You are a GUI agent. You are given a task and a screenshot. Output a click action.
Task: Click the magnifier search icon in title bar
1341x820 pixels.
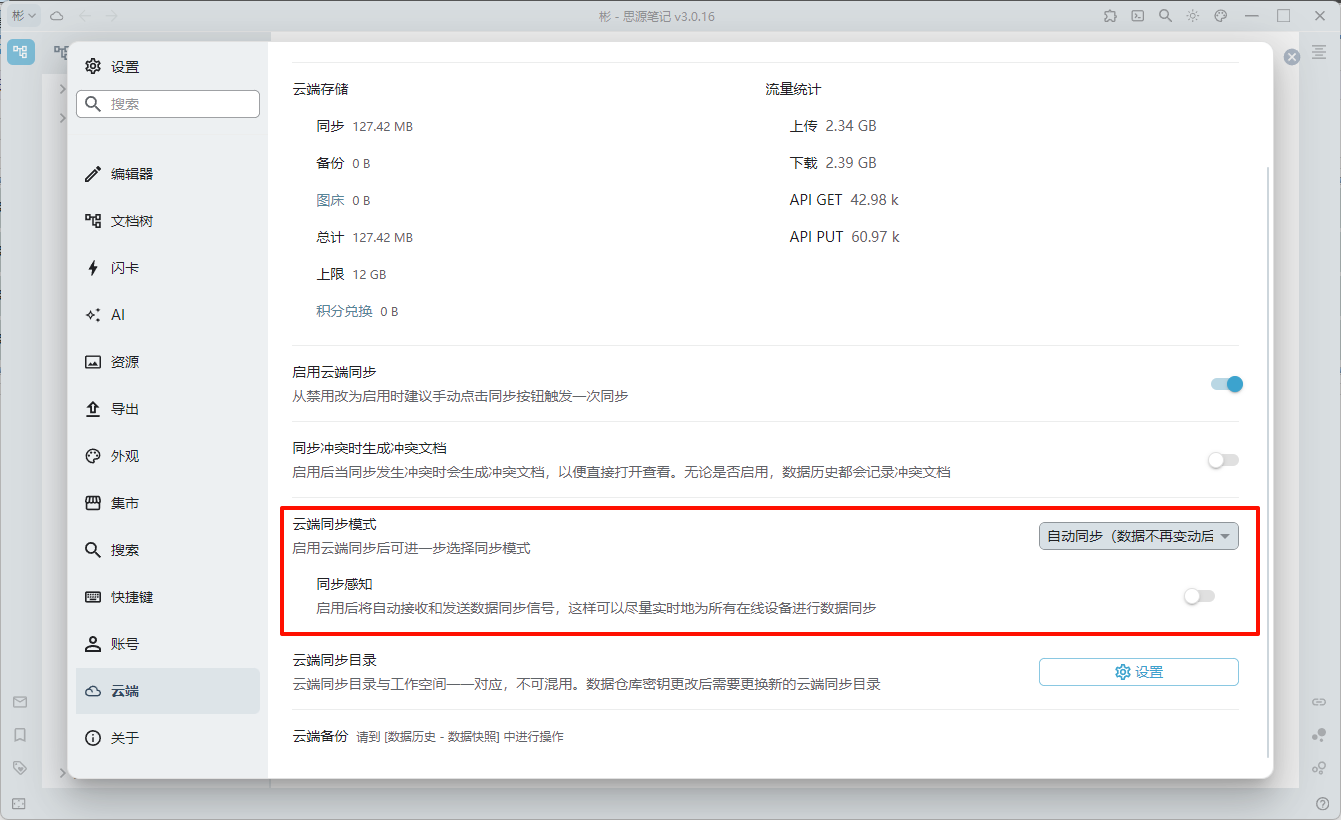click(x=1165, y=16)
